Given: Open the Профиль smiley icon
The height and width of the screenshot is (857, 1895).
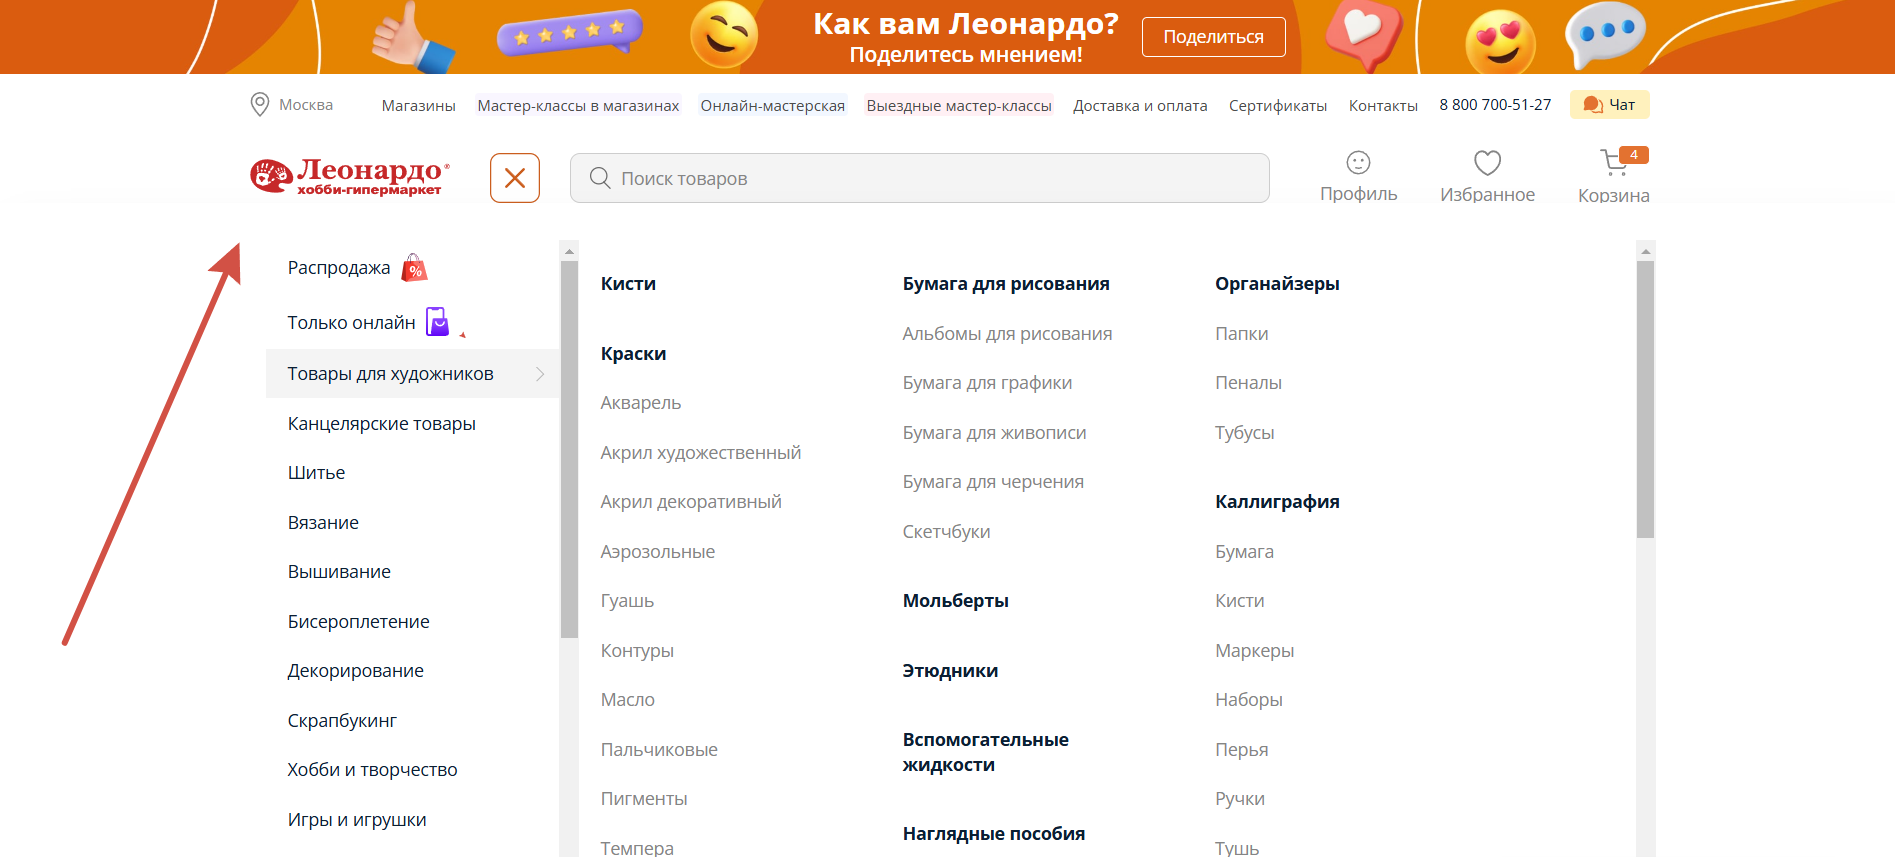Looking at the screenshot, I should (1358, 162).
